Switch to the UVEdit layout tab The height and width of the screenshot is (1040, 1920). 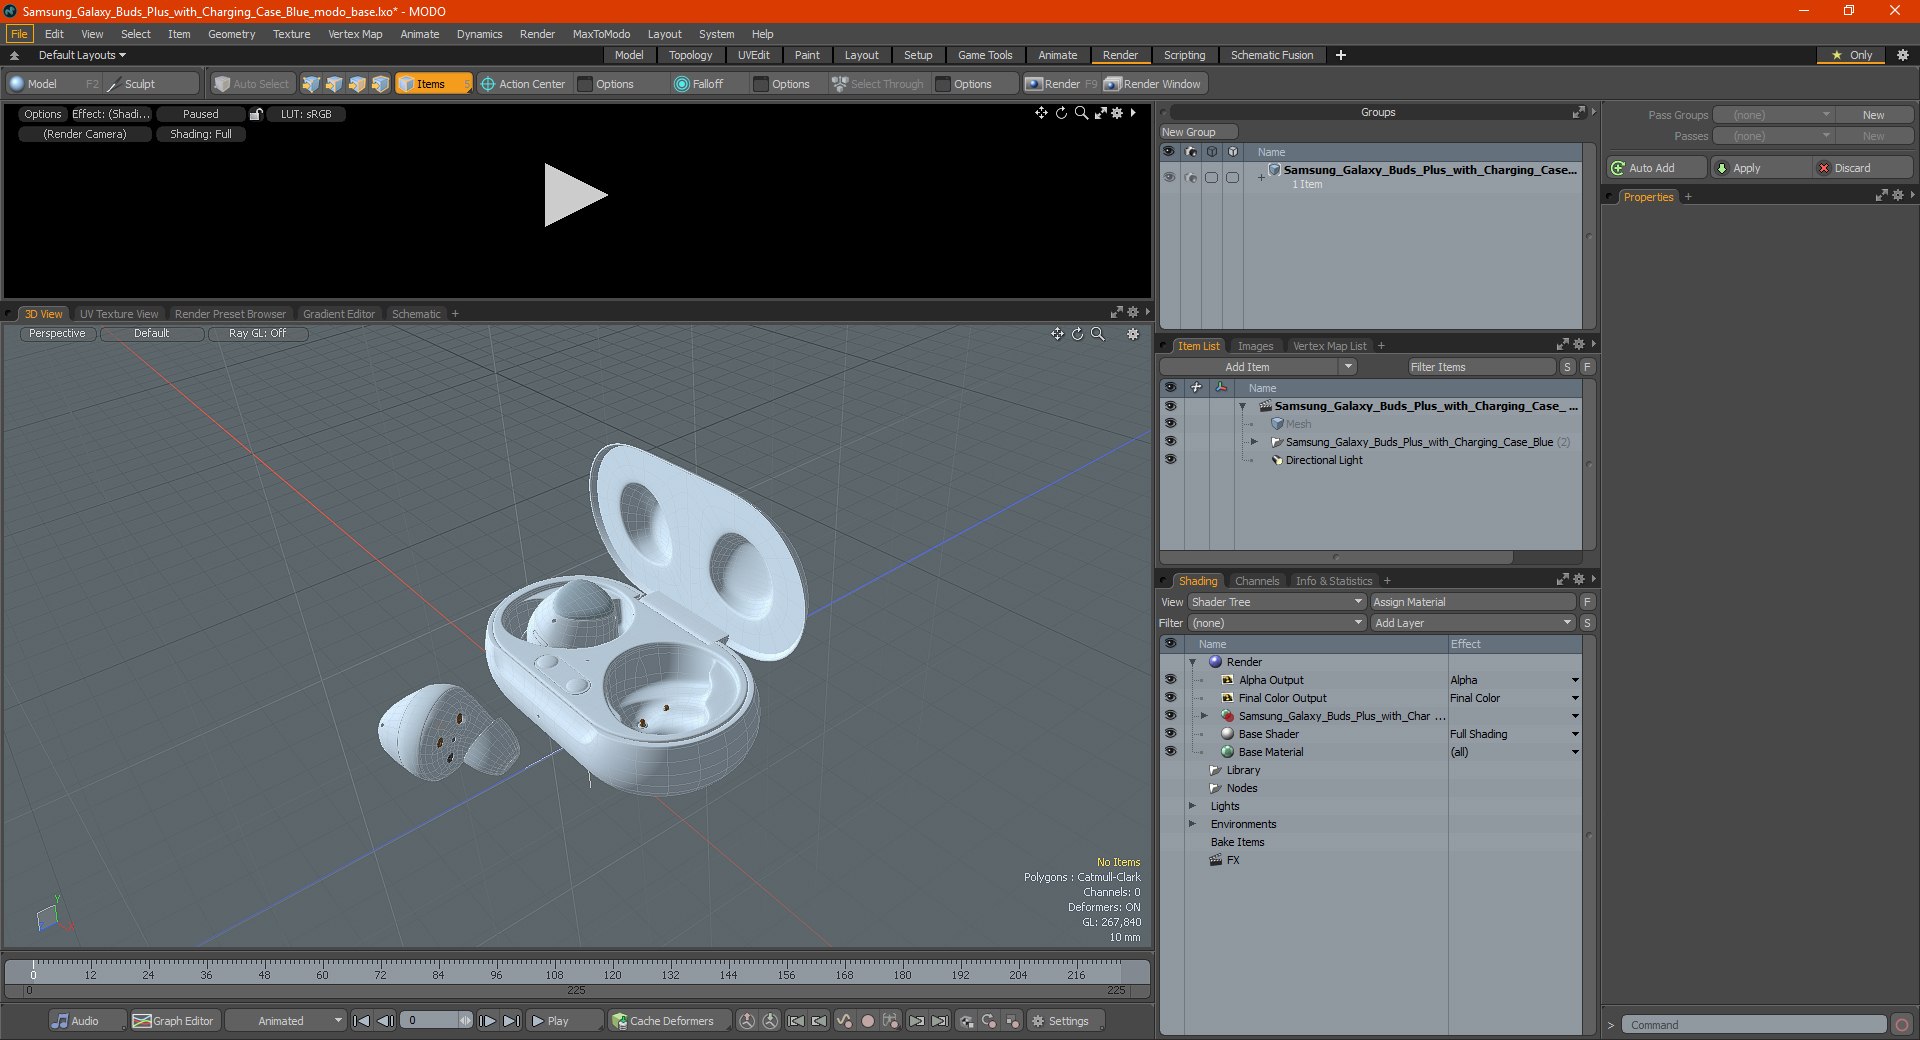click(753, 55)
